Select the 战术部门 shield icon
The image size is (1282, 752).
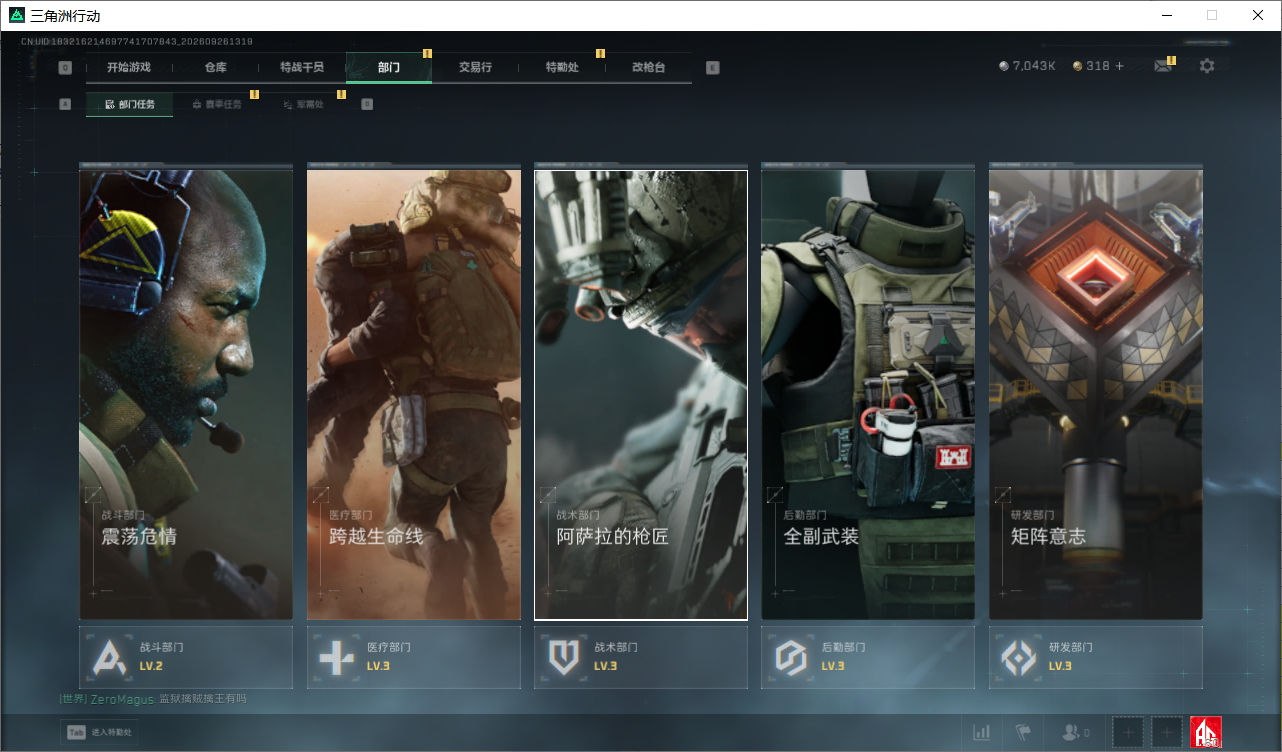tap(564, 657)
